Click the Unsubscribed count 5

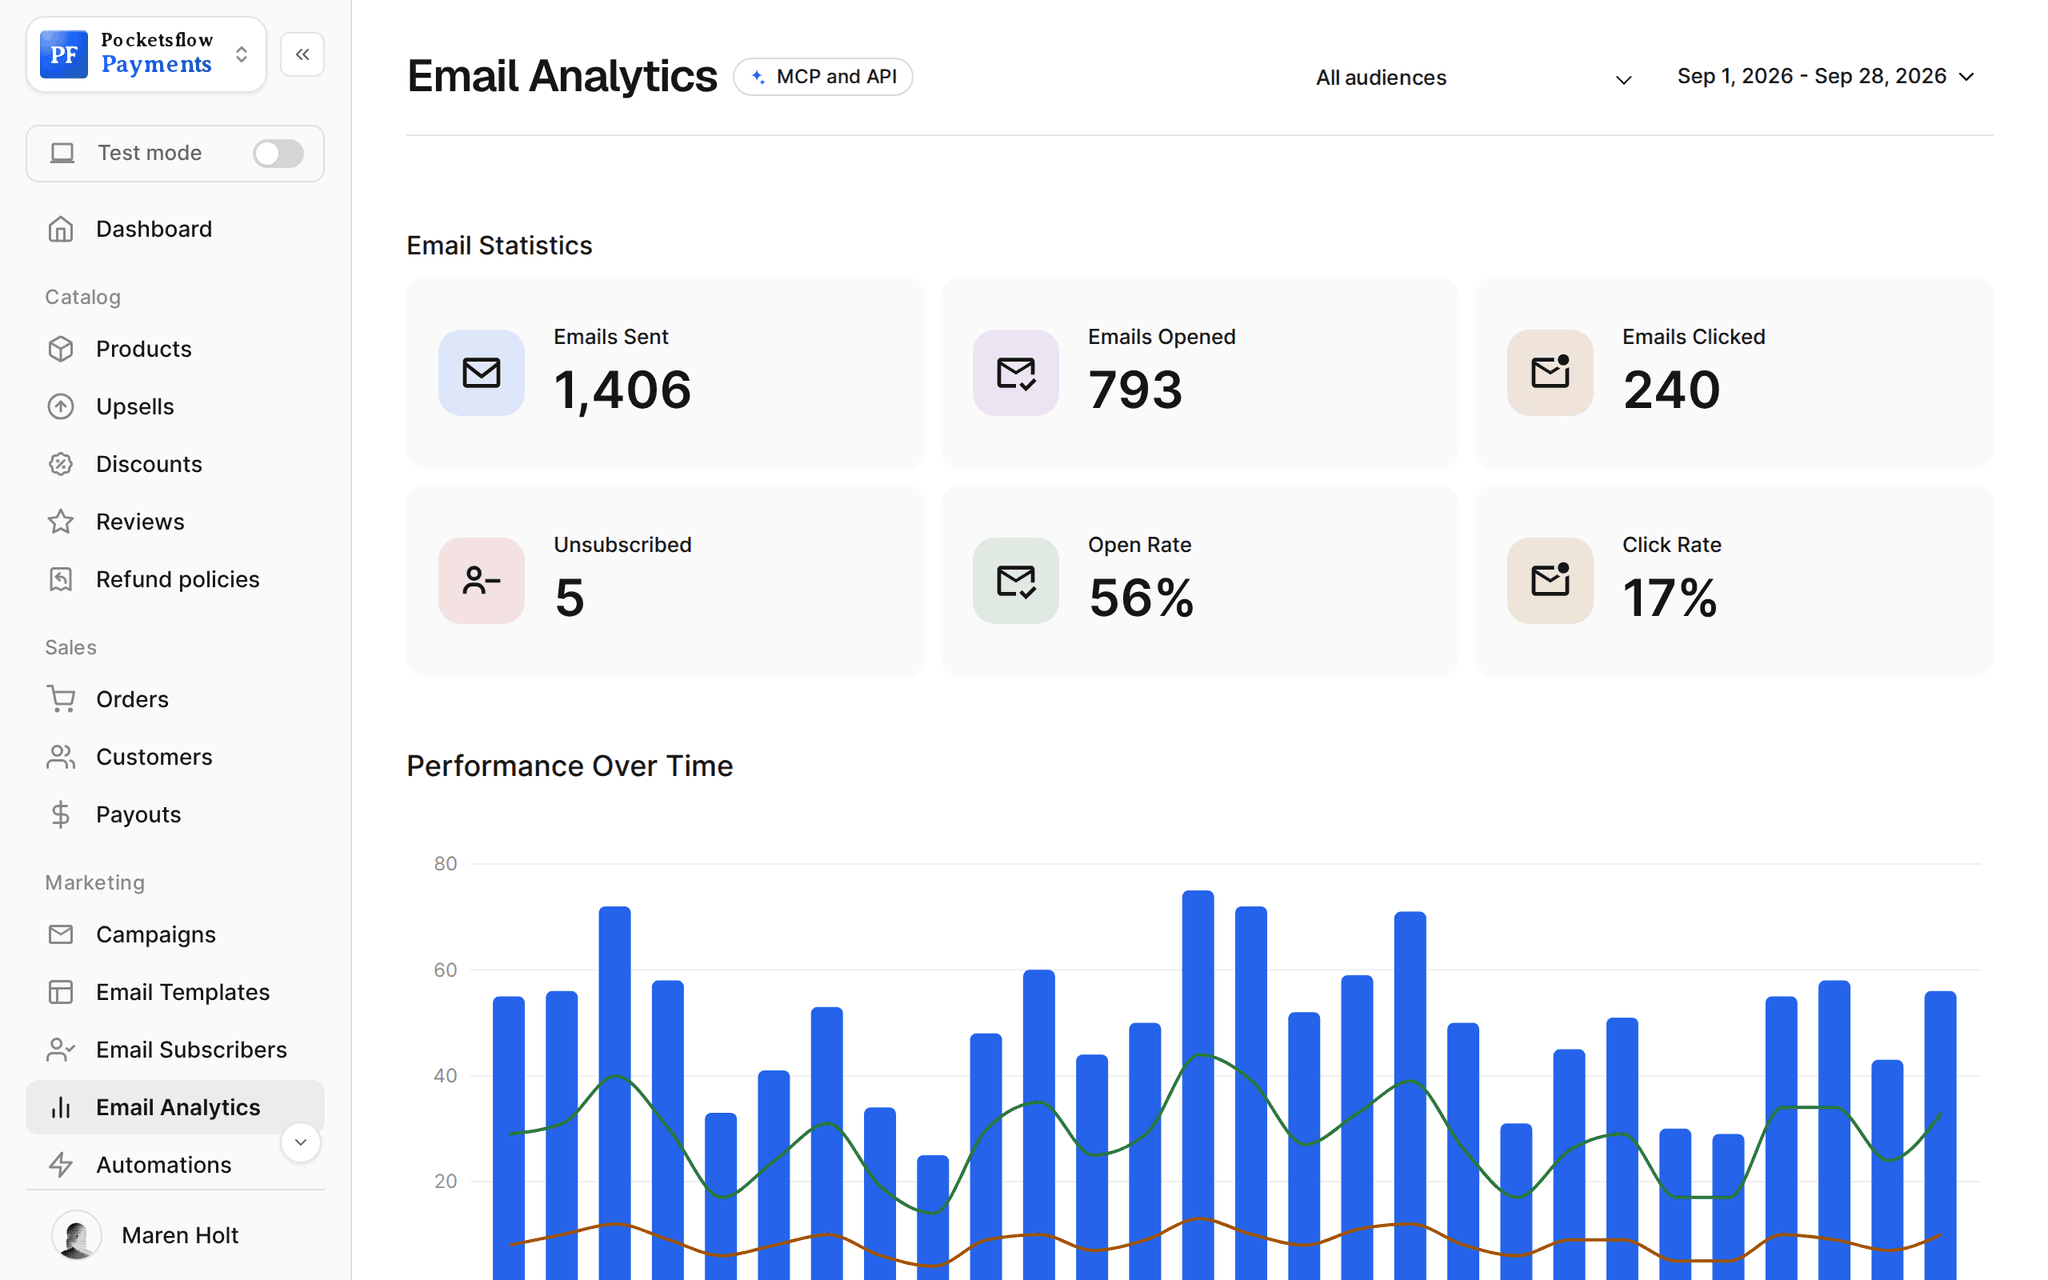(569, 598)
